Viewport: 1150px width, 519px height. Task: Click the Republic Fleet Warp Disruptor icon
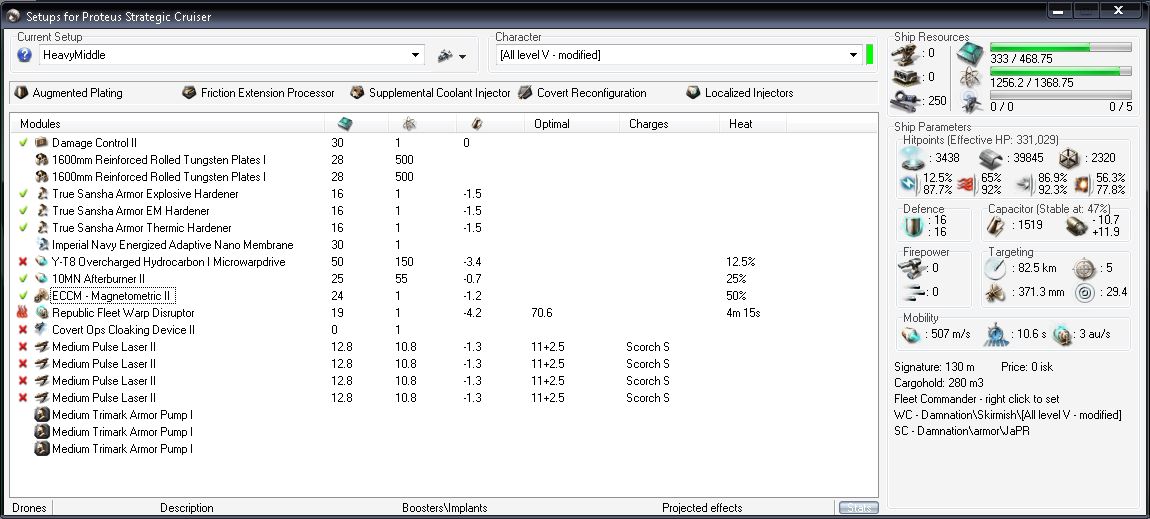(x=42, y=313)
